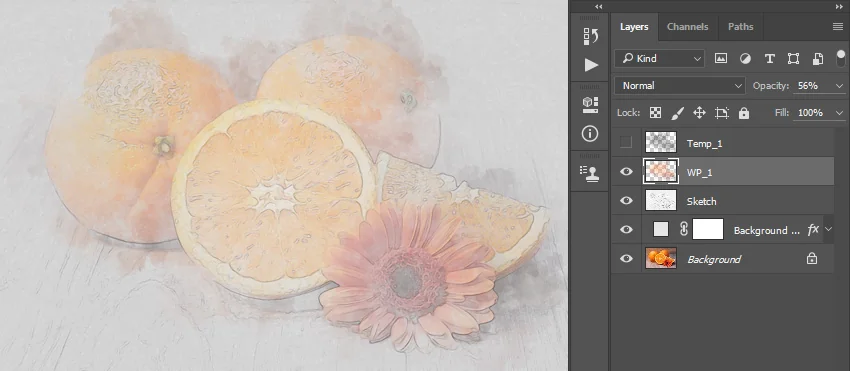Screen dimensions: 850x371
Task: Hide the WP_1 layer
Action: [x=626, y=171]
